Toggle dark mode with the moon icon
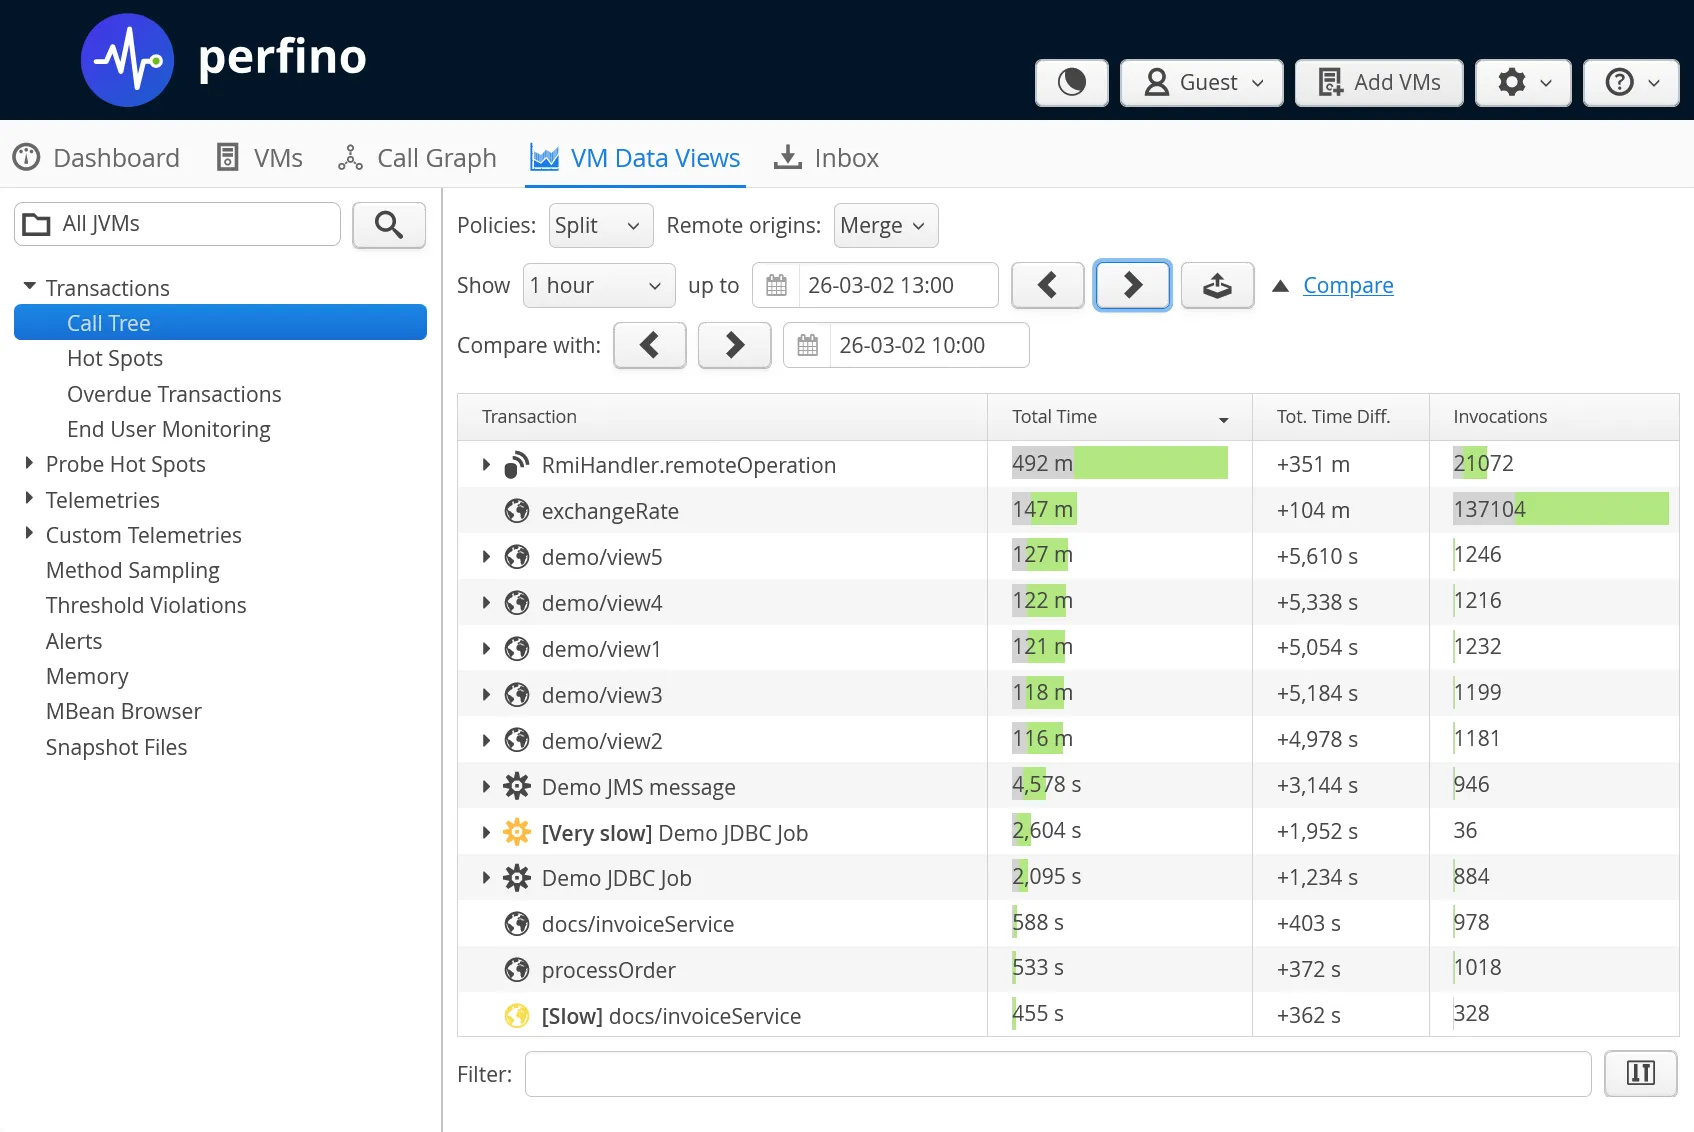 click(1071, 82)
